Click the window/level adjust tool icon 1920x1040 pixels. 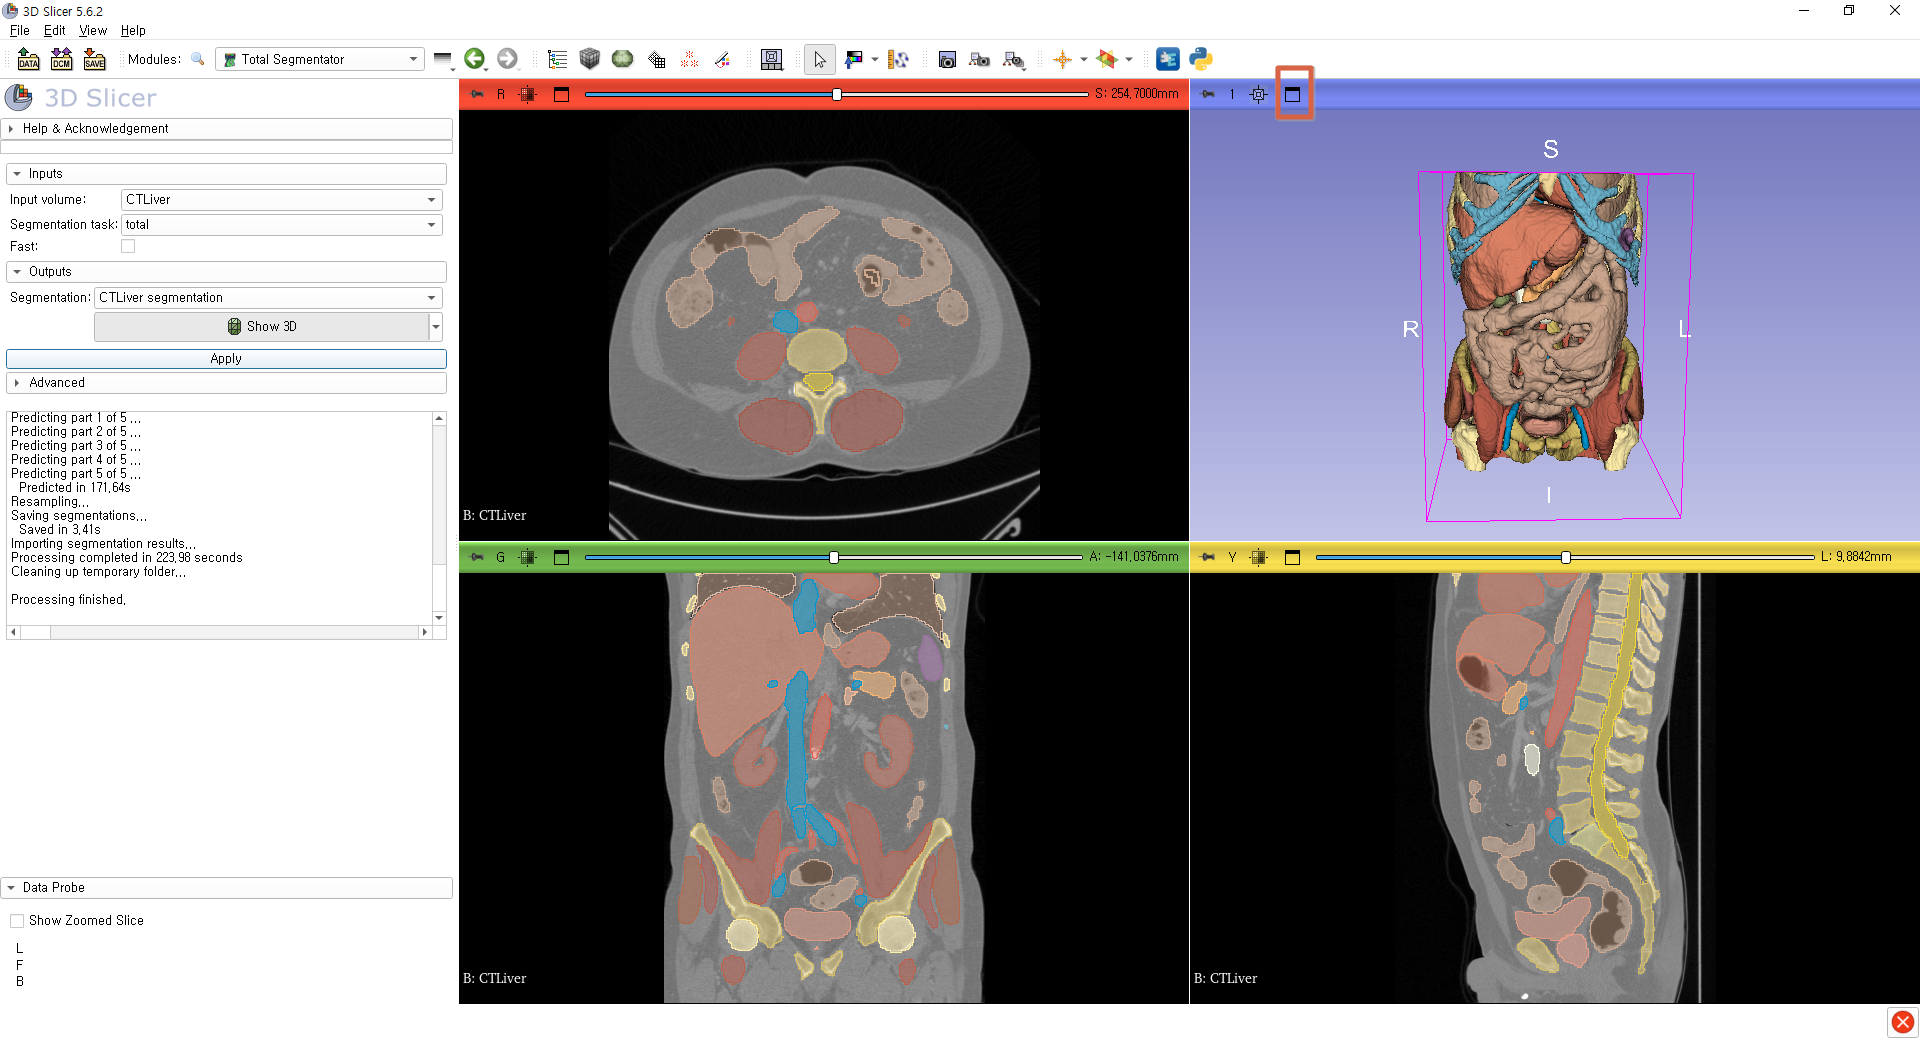coord(854,60)
